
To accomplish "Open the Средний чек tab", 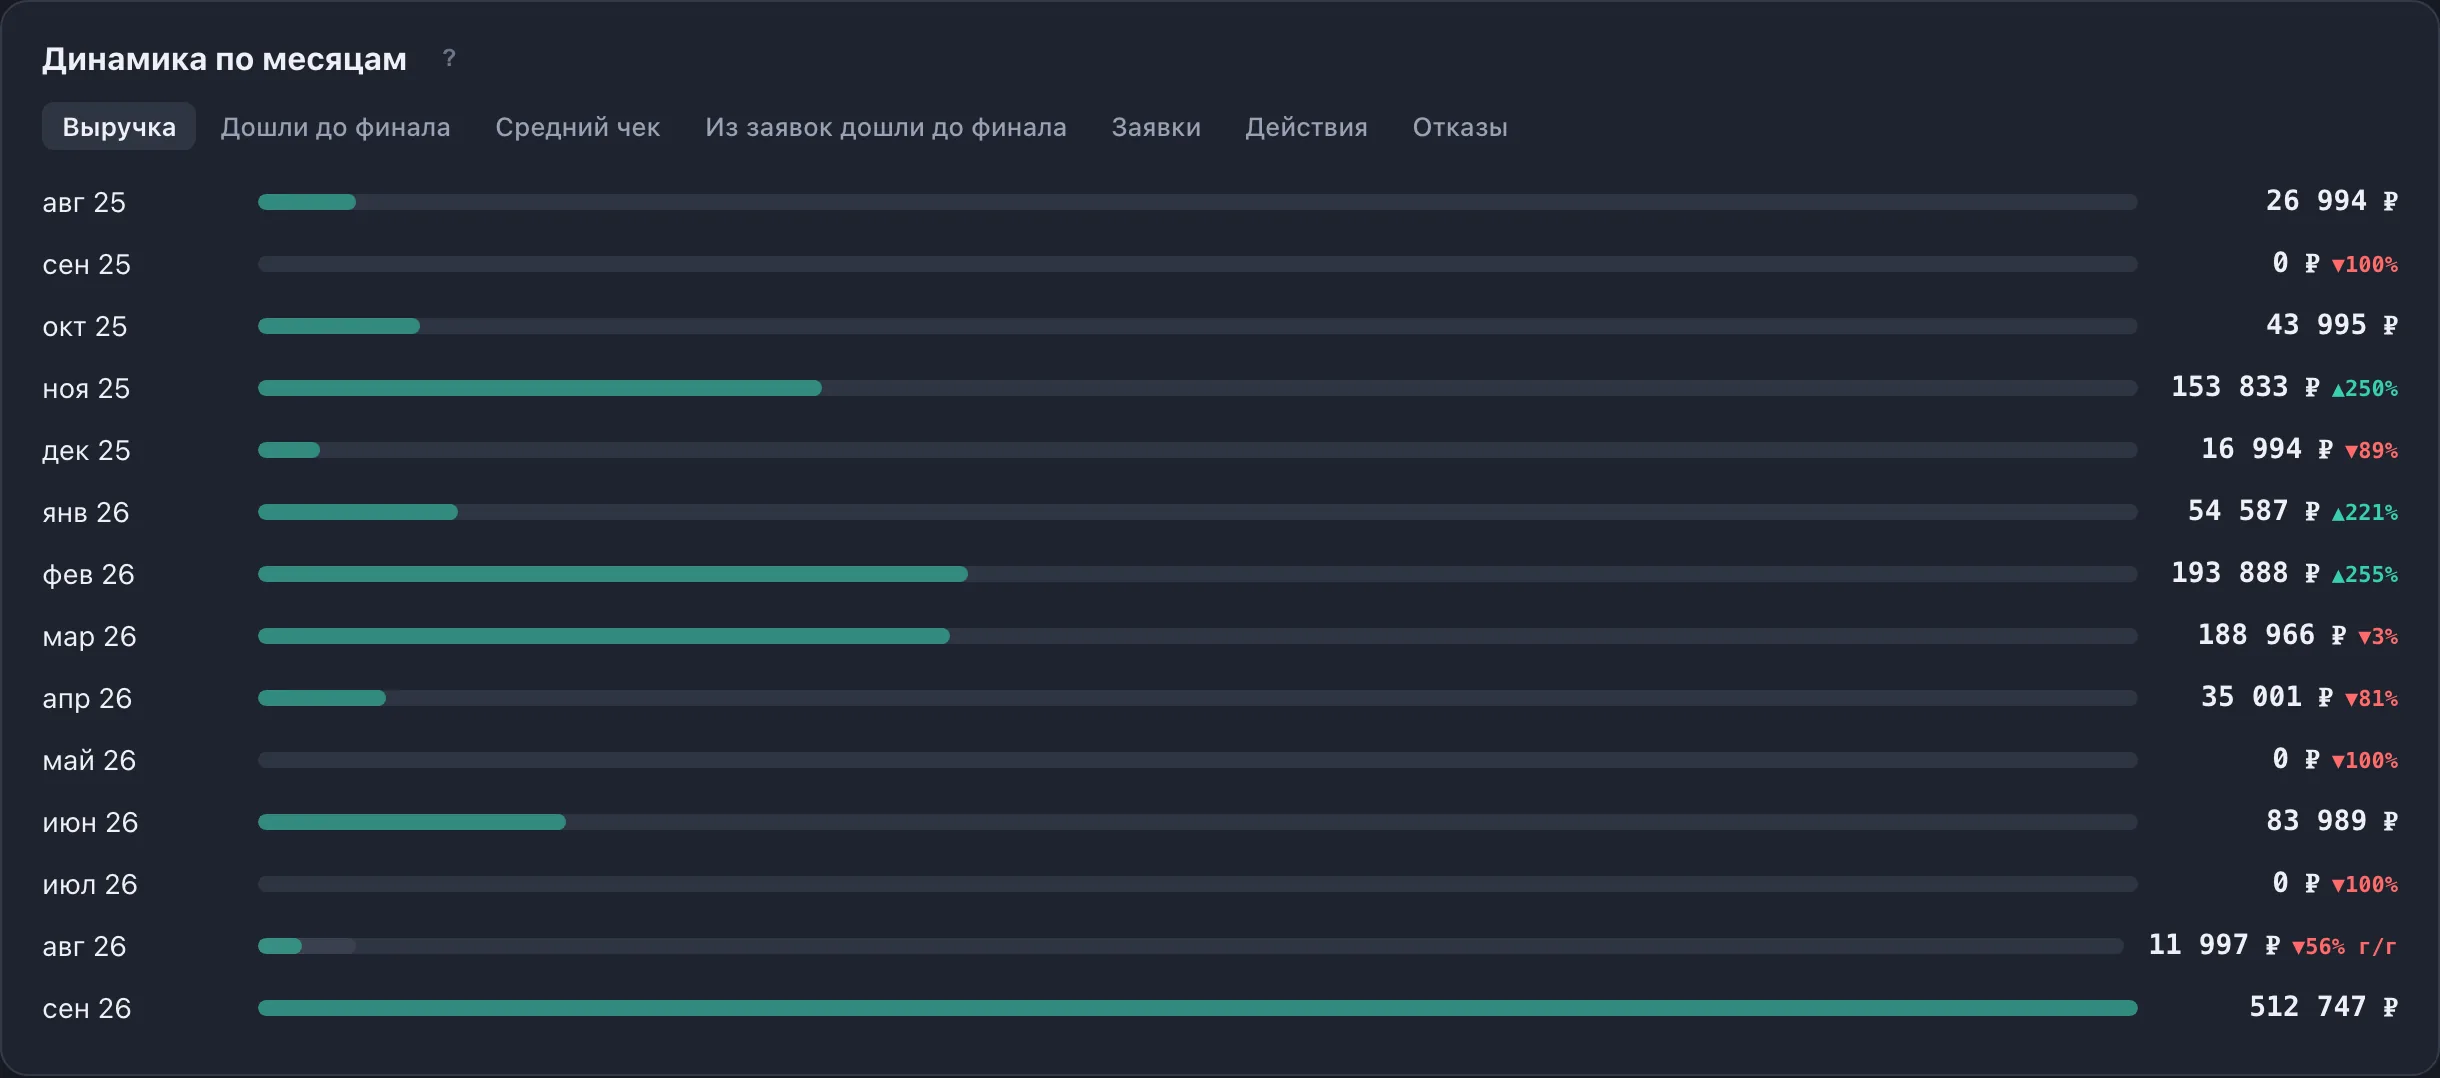I will tap(578, 127).
